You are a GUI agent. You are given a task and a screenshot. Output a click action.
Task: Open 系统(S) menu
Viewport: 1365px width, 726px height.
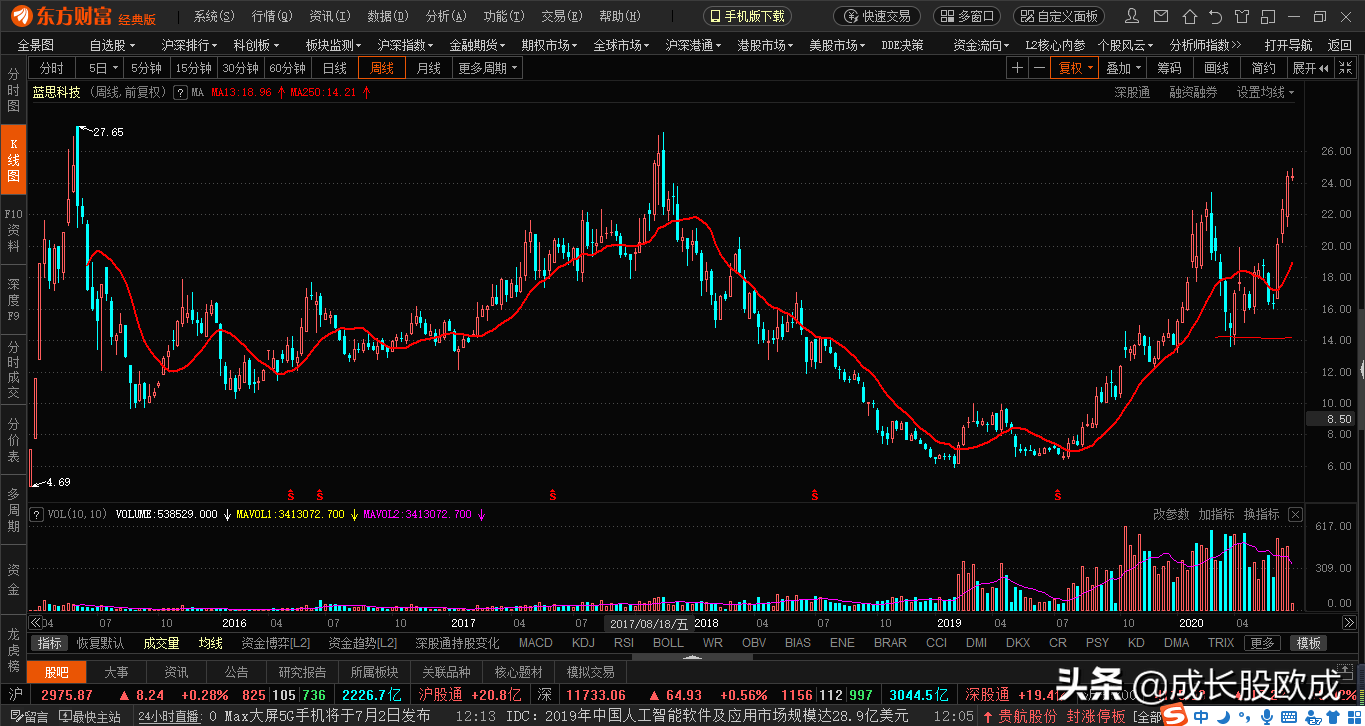tap(215, 16)
